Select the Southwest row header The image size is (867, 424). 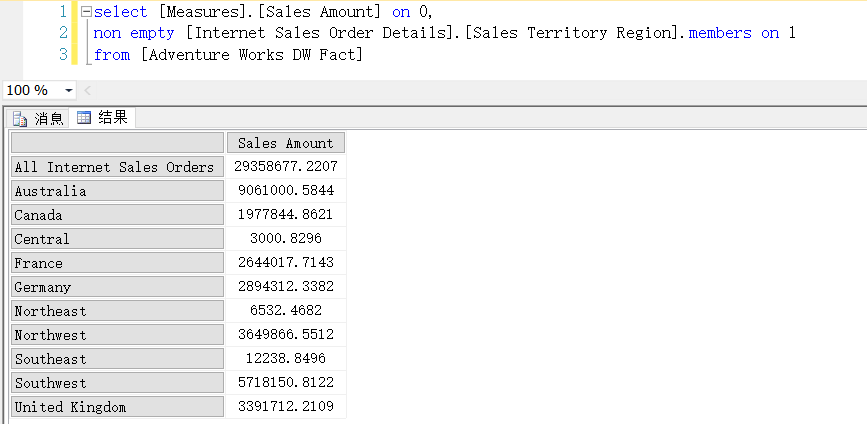pos(117,383)
